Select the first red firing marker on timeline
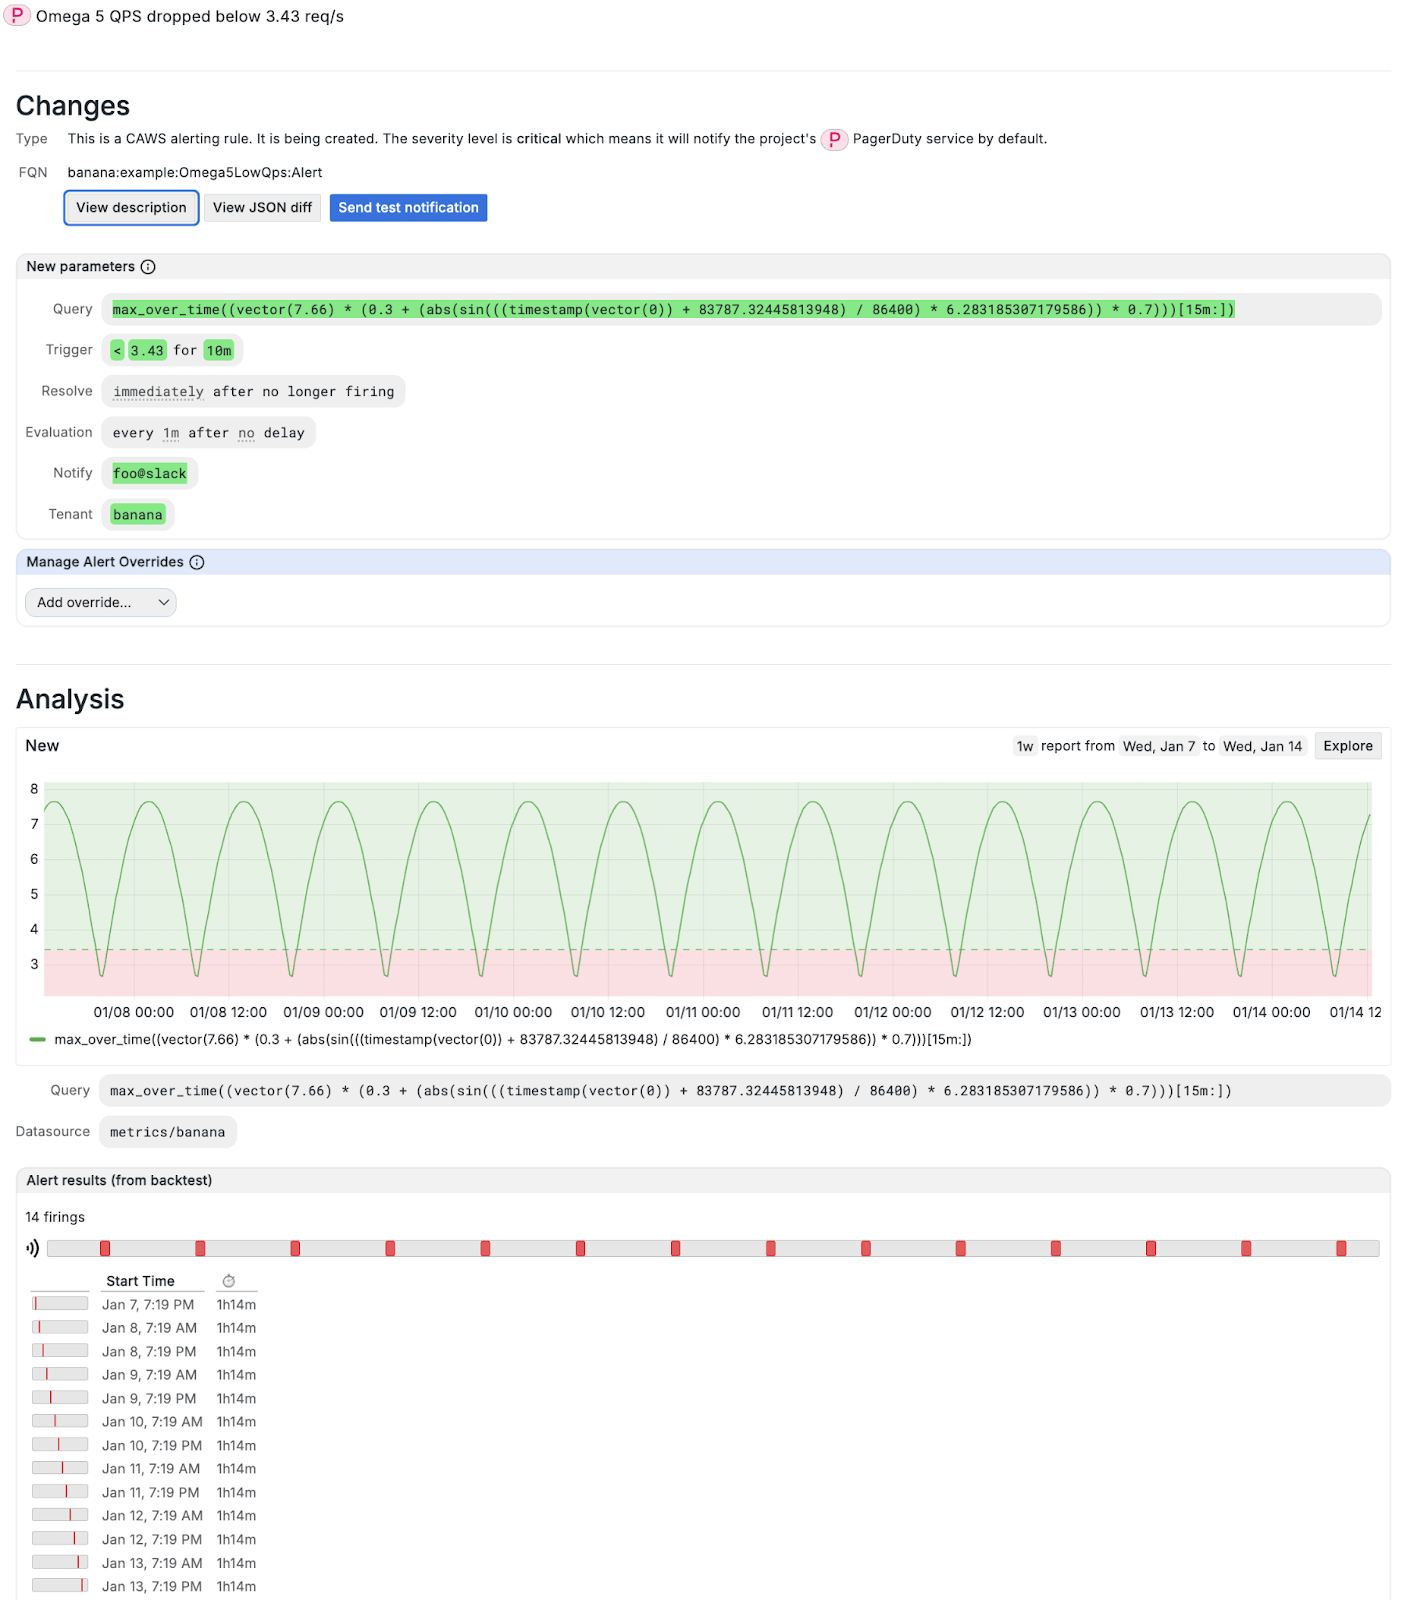 coord(105,1248)
